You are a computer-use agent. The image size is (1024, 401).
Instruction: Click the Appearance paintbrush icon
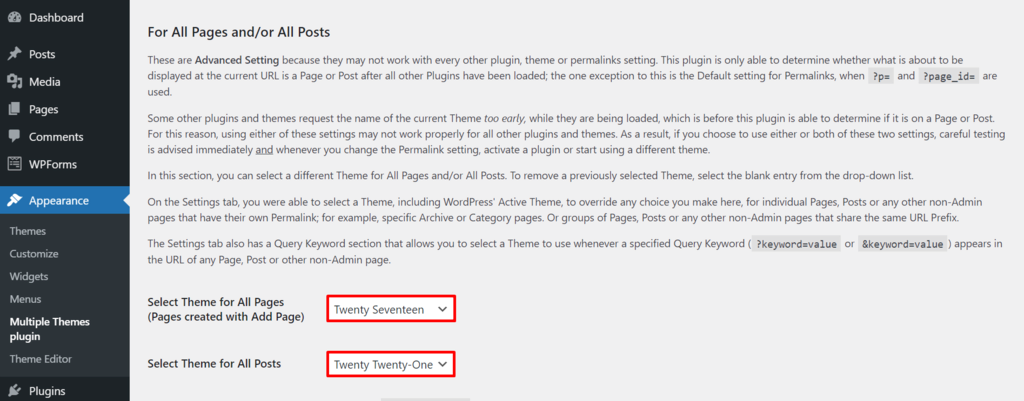click(14, 200)
